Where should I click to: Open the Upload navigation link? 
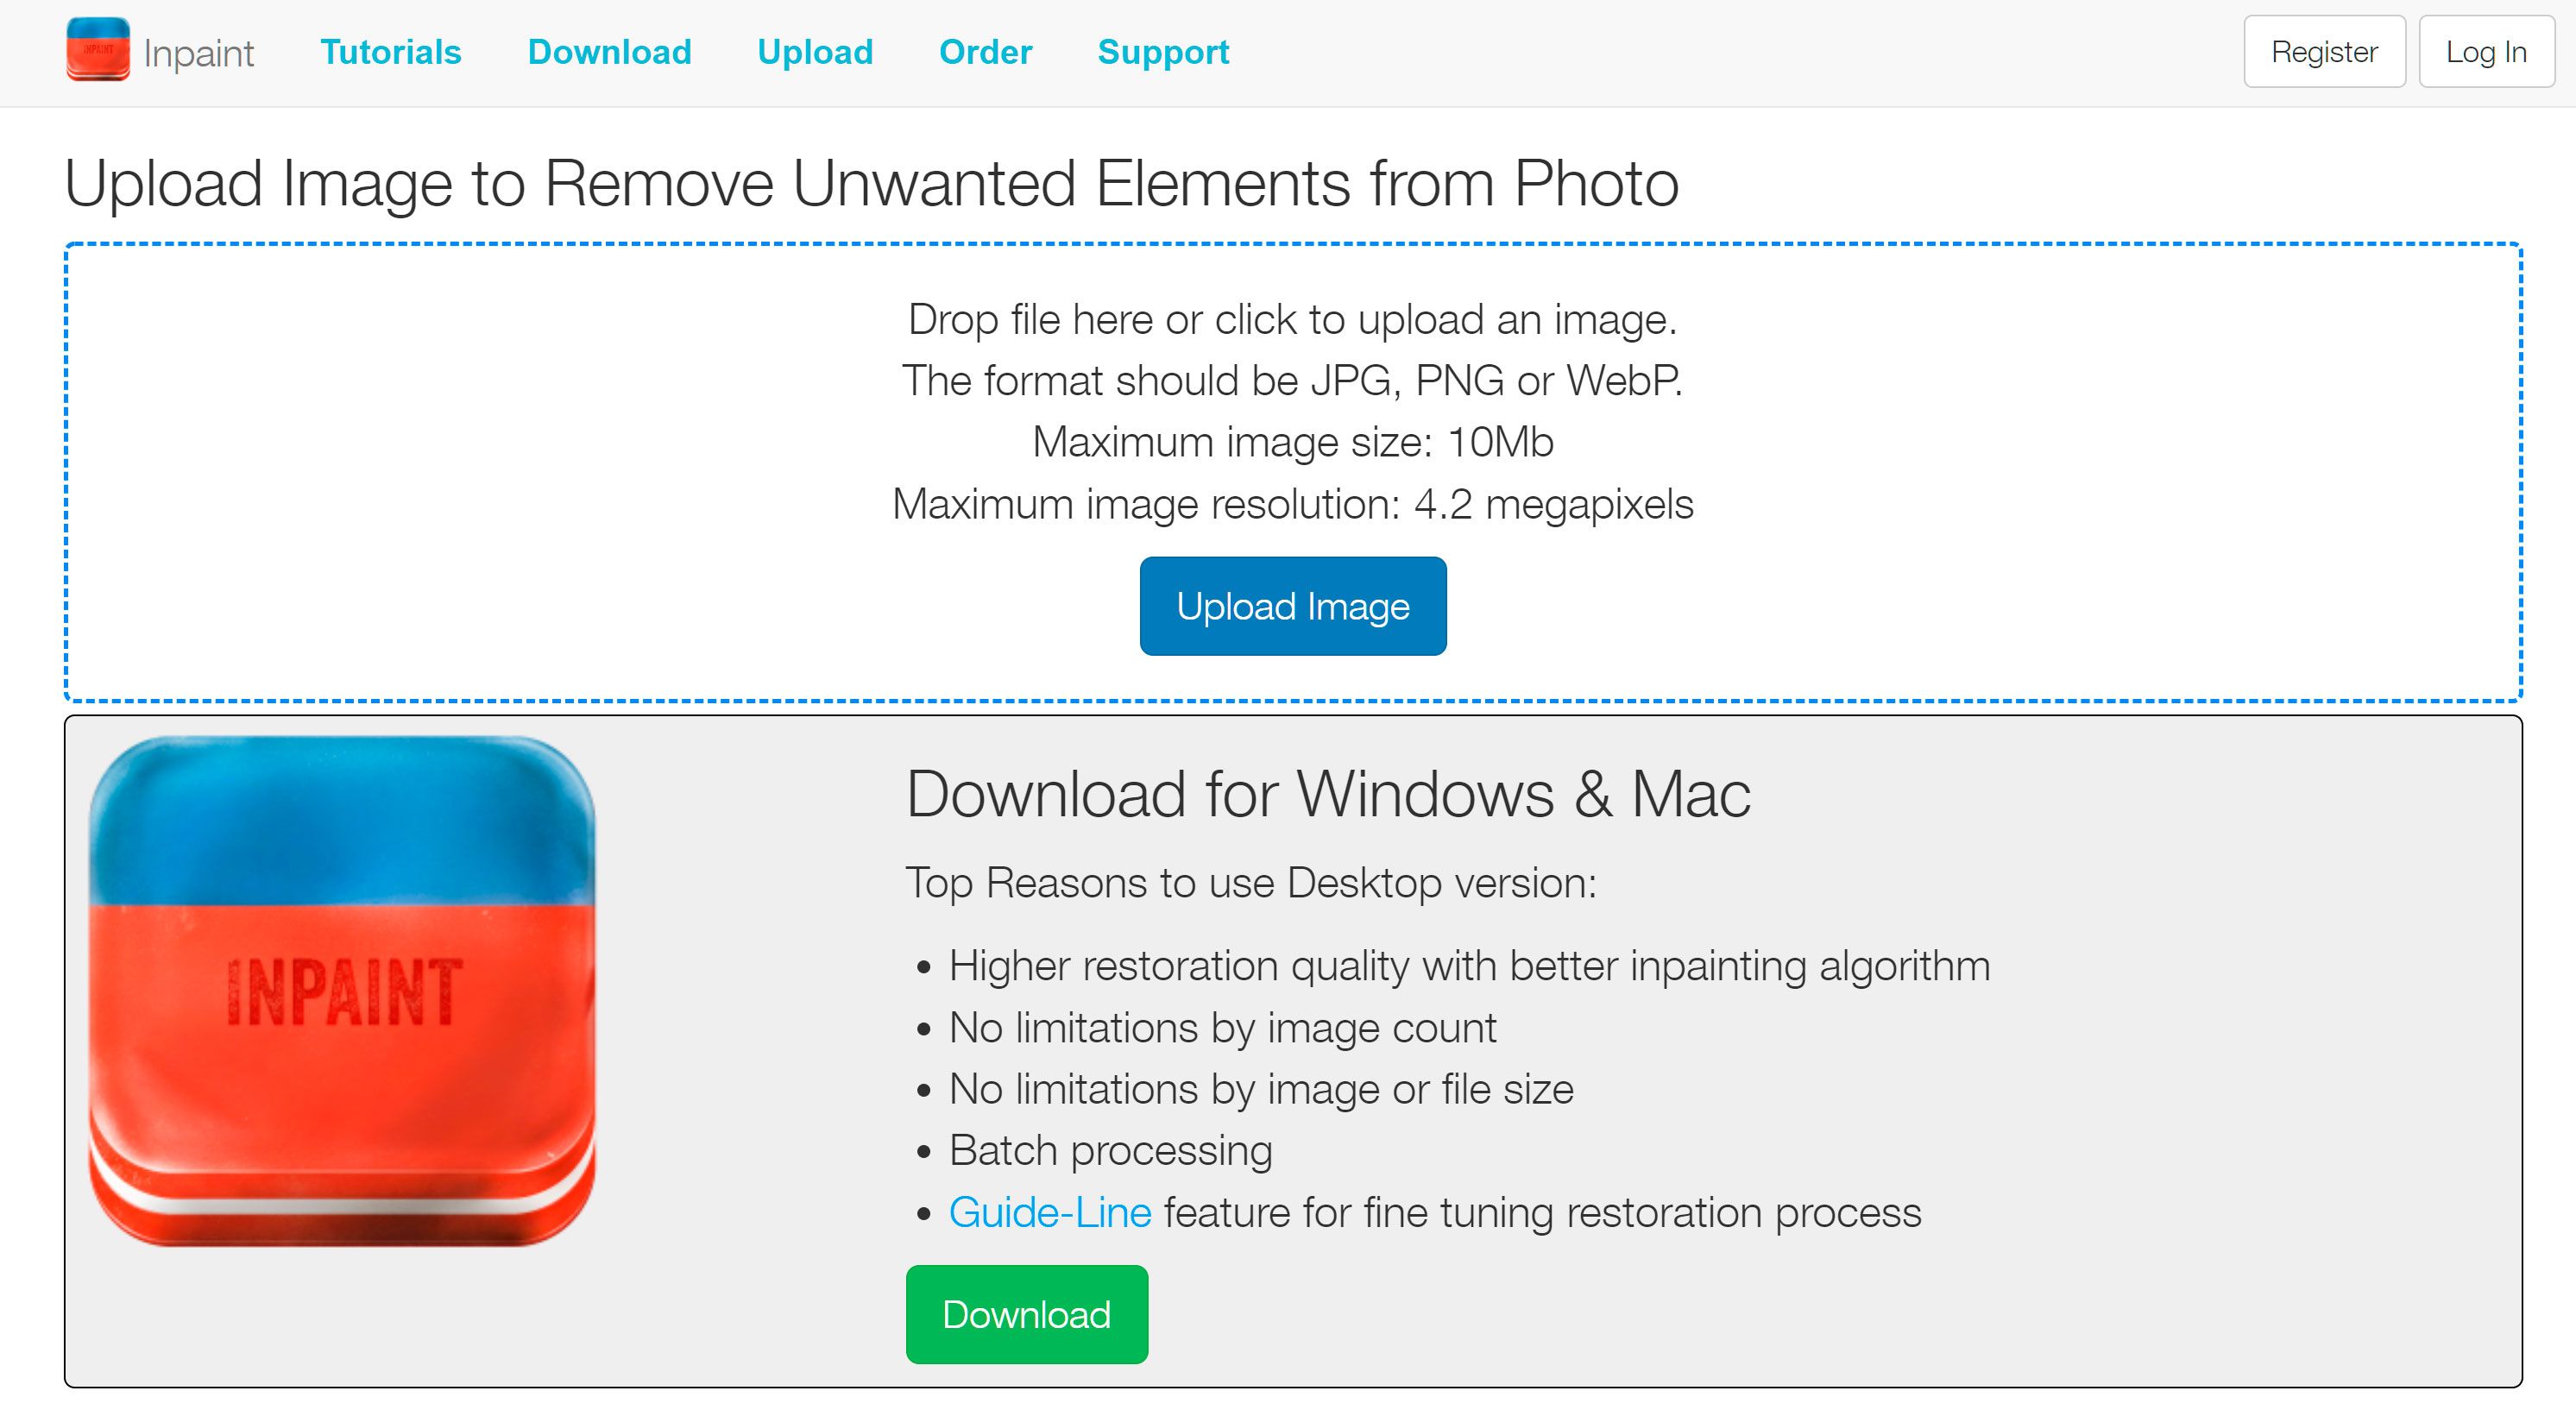pyautogui.click(x=813, y=53)
